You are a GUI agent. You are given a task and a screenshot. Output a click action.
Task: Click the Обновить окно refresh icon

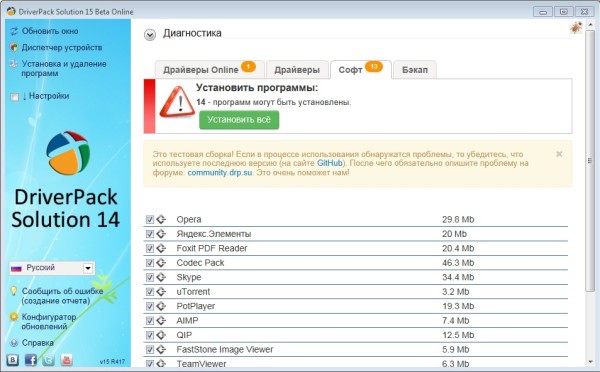[14, 31]
